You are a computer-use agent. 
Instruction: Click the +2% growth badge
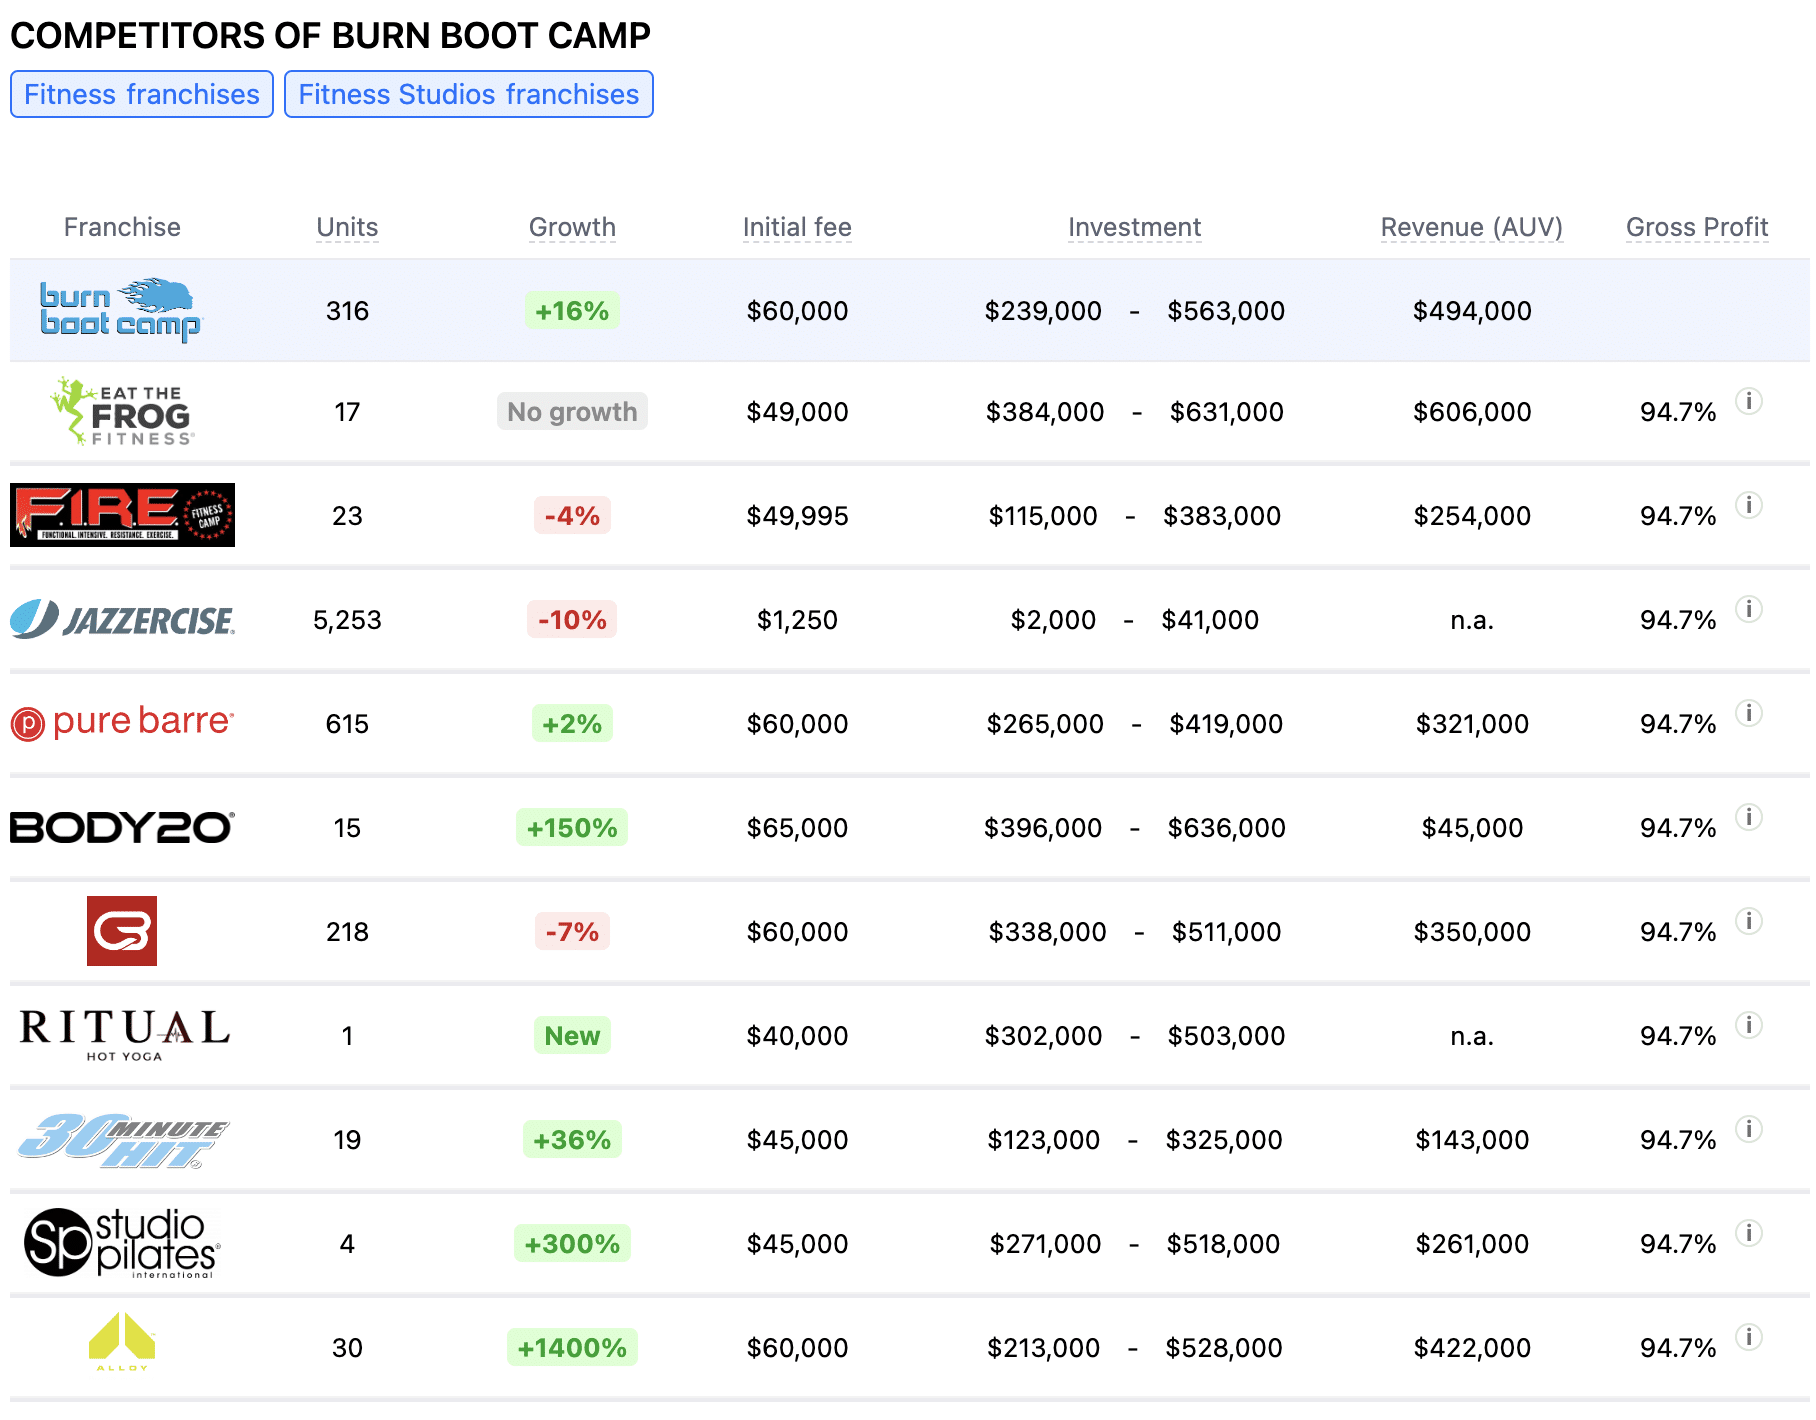point(572,724)
